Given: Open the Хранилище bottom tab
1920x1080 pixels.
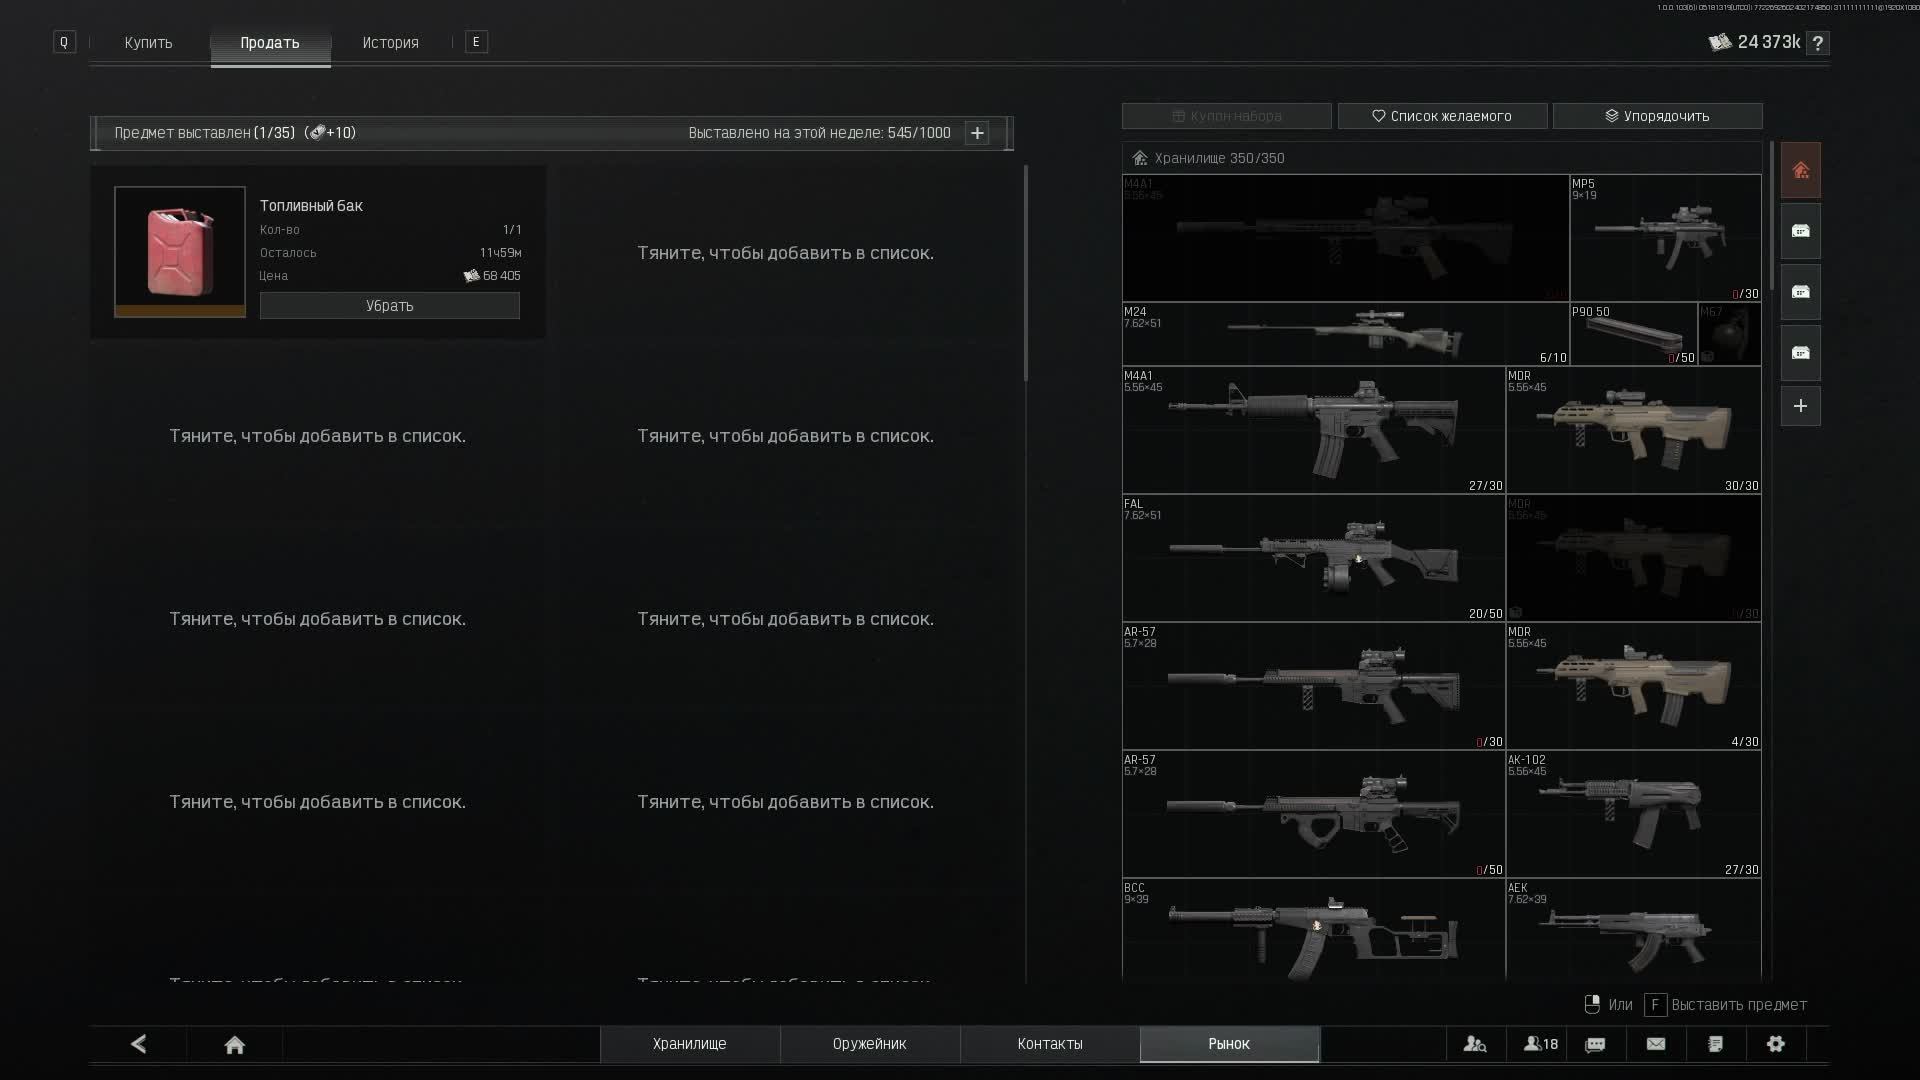Looking at the screenshot, I should click(x=690, y=1044).
